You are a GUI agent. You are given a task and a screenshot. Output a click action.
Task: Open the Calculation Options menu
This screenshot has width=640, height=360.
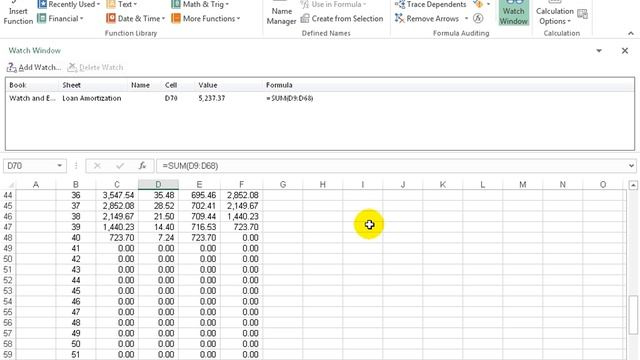pyautogui.click(x=554, y=13)
